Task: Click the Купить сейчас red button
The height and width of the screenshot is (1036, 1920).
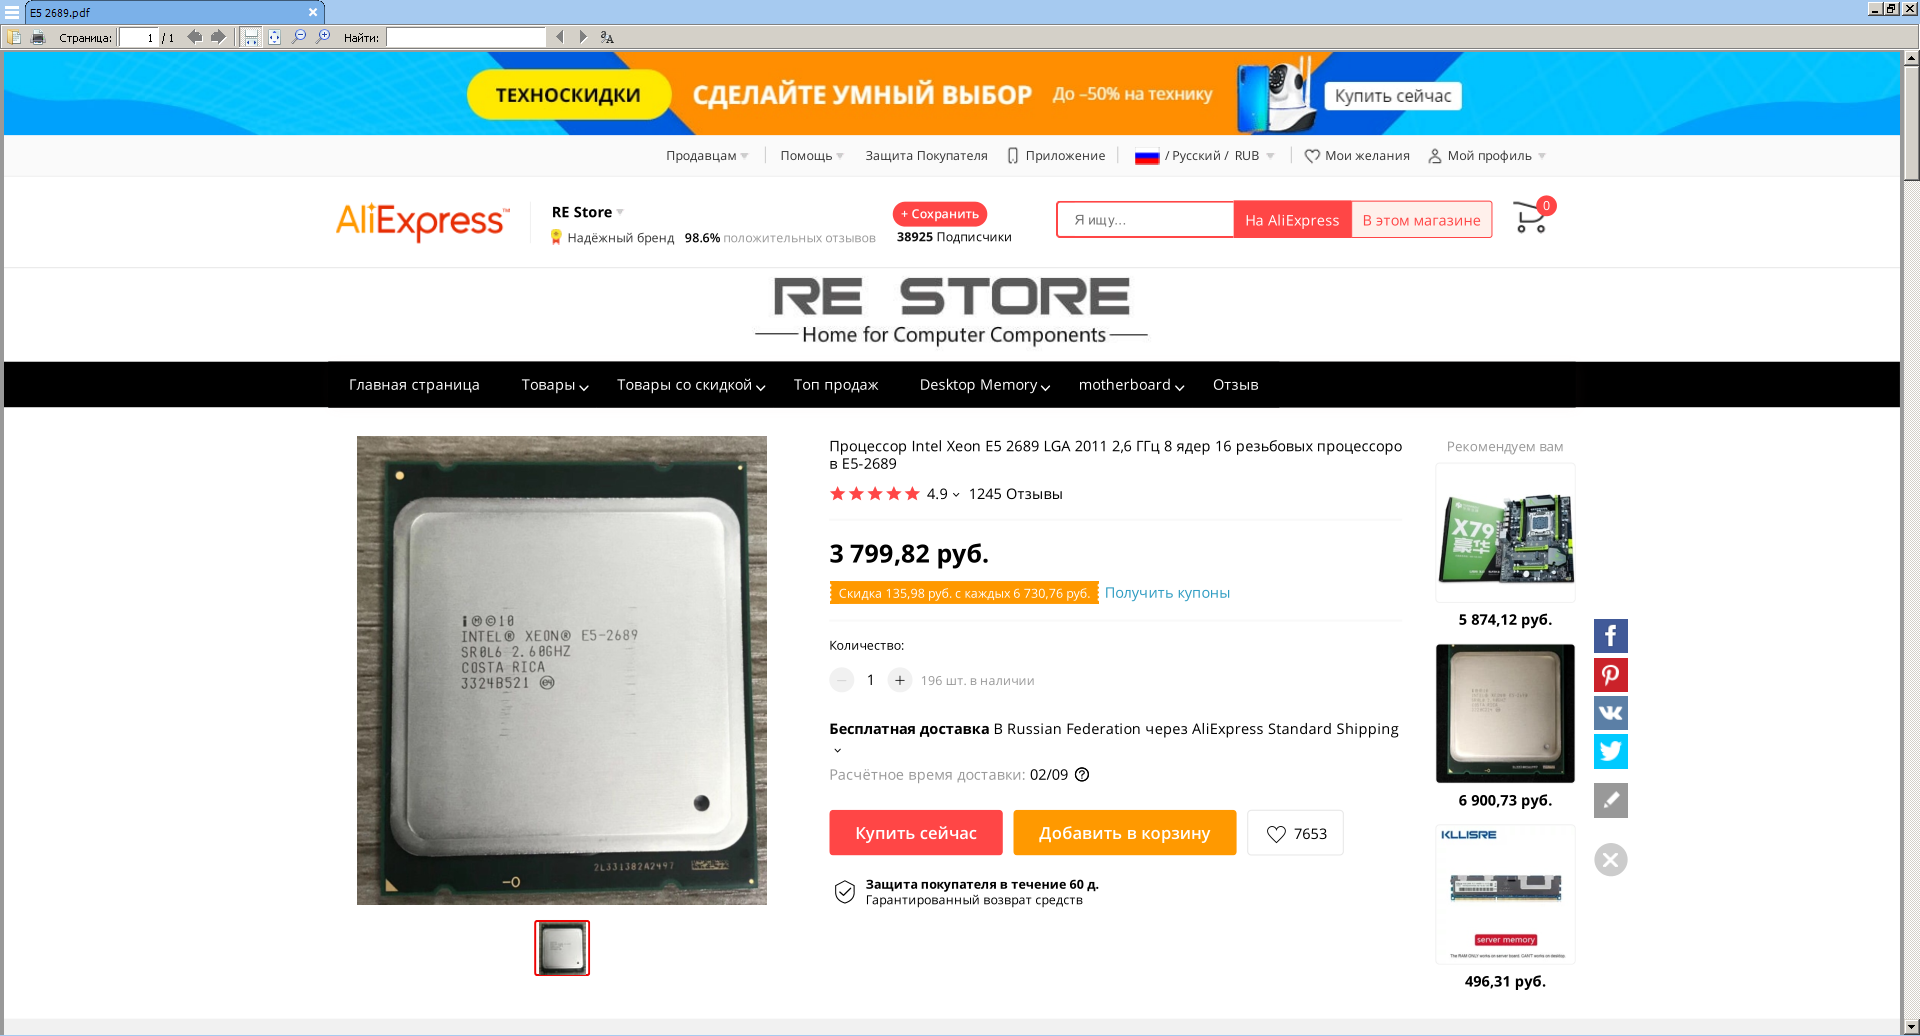Action: pyautogui.click(x=915, y=833)
